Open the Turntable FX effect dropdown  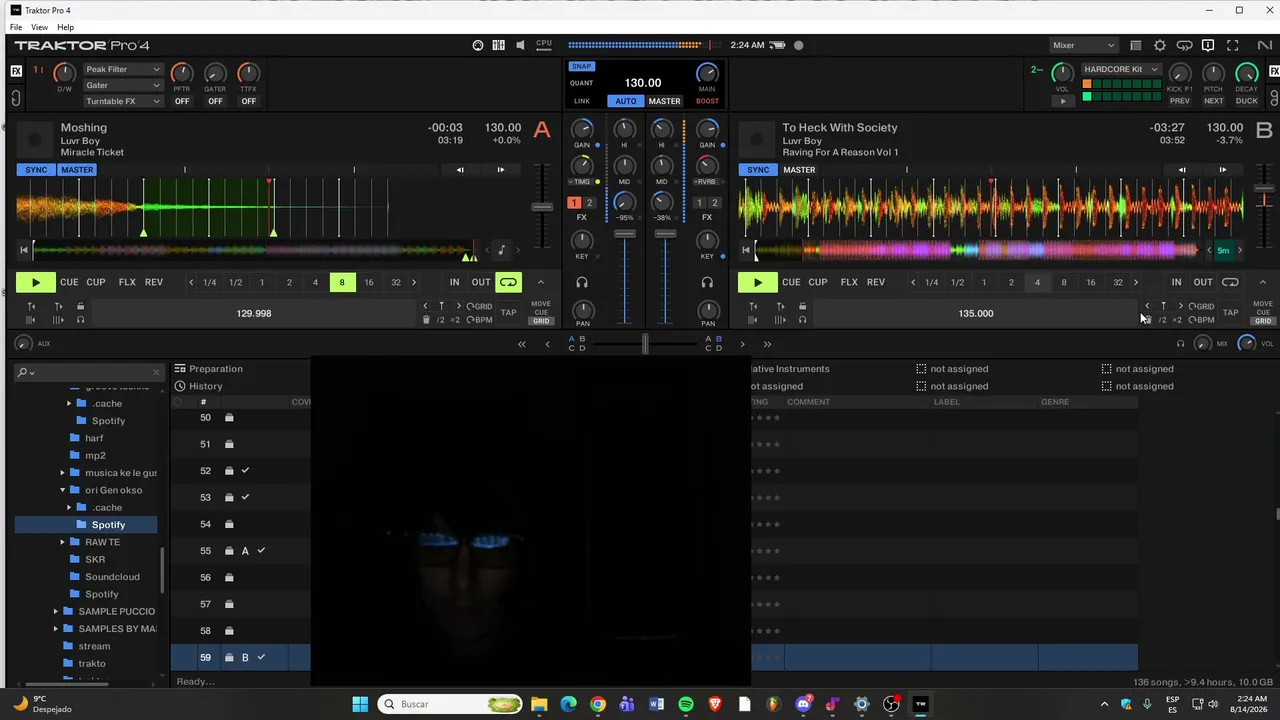(123, 101)
